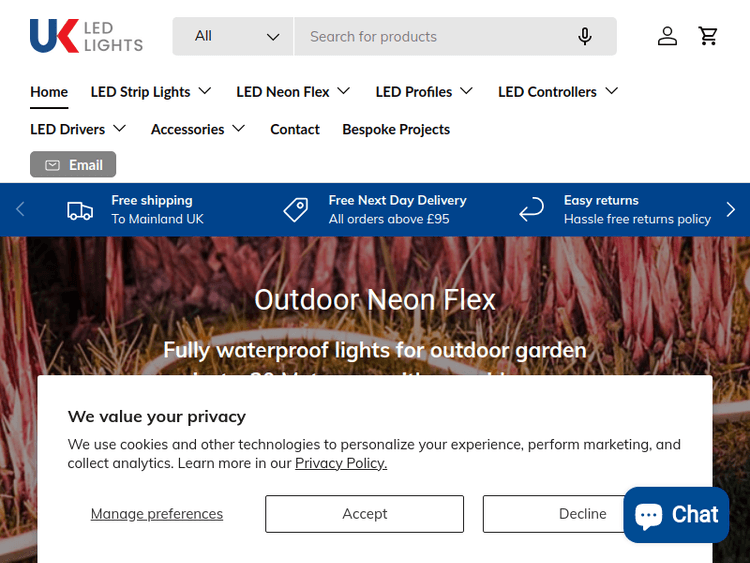The height and width of the screenshot is (563, 750).
Task: Expand the LED Controllers menu
Action: (x=558, y=92)
